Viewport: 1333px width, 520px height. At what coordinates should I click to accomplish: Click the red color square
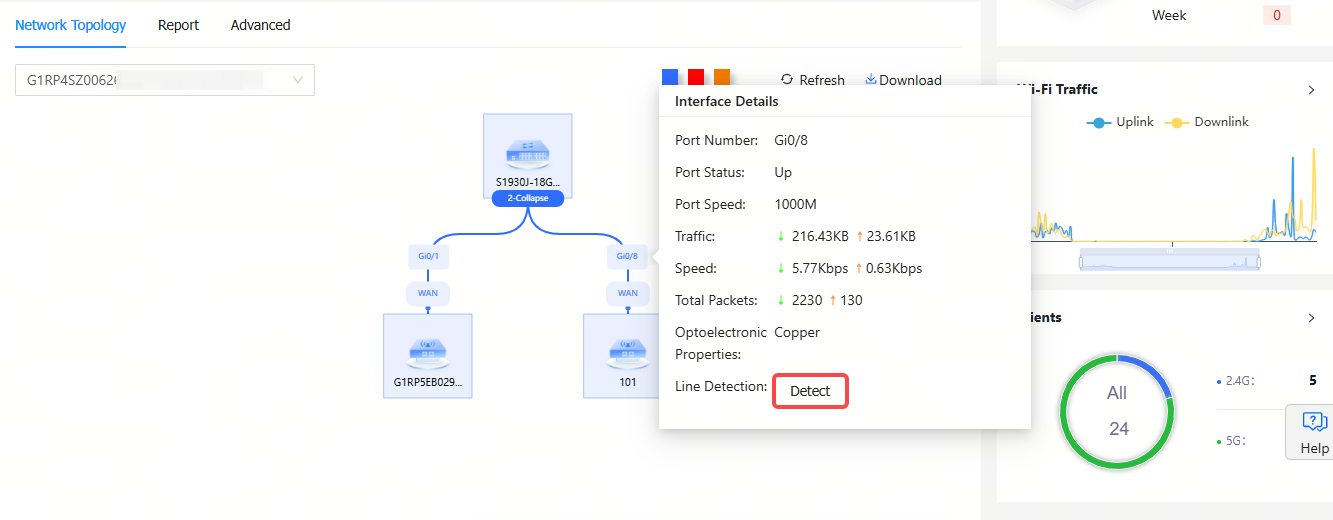click(696, 77)
